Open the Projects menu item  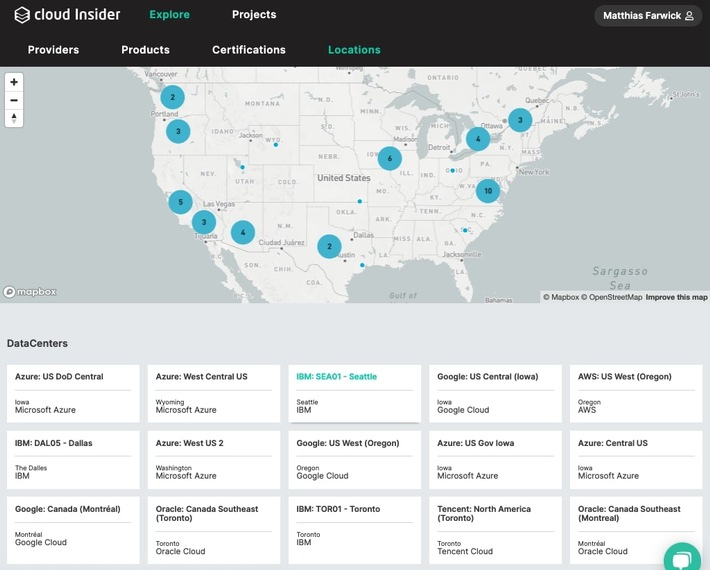[254, 15]
